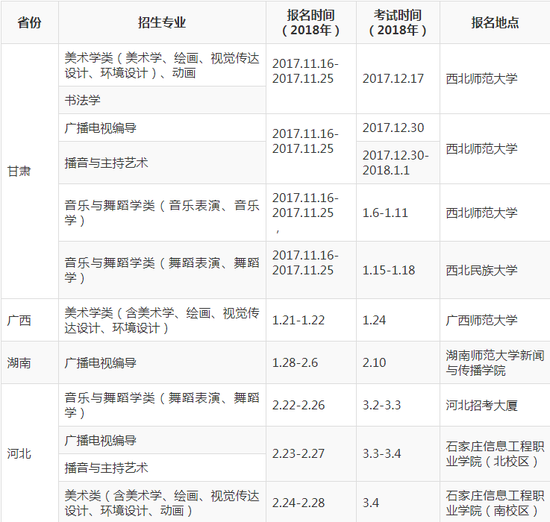The height and width of the screenshot is (522, 550).
Task: Click the 省份 column header
Action: (x=30, y=22)
